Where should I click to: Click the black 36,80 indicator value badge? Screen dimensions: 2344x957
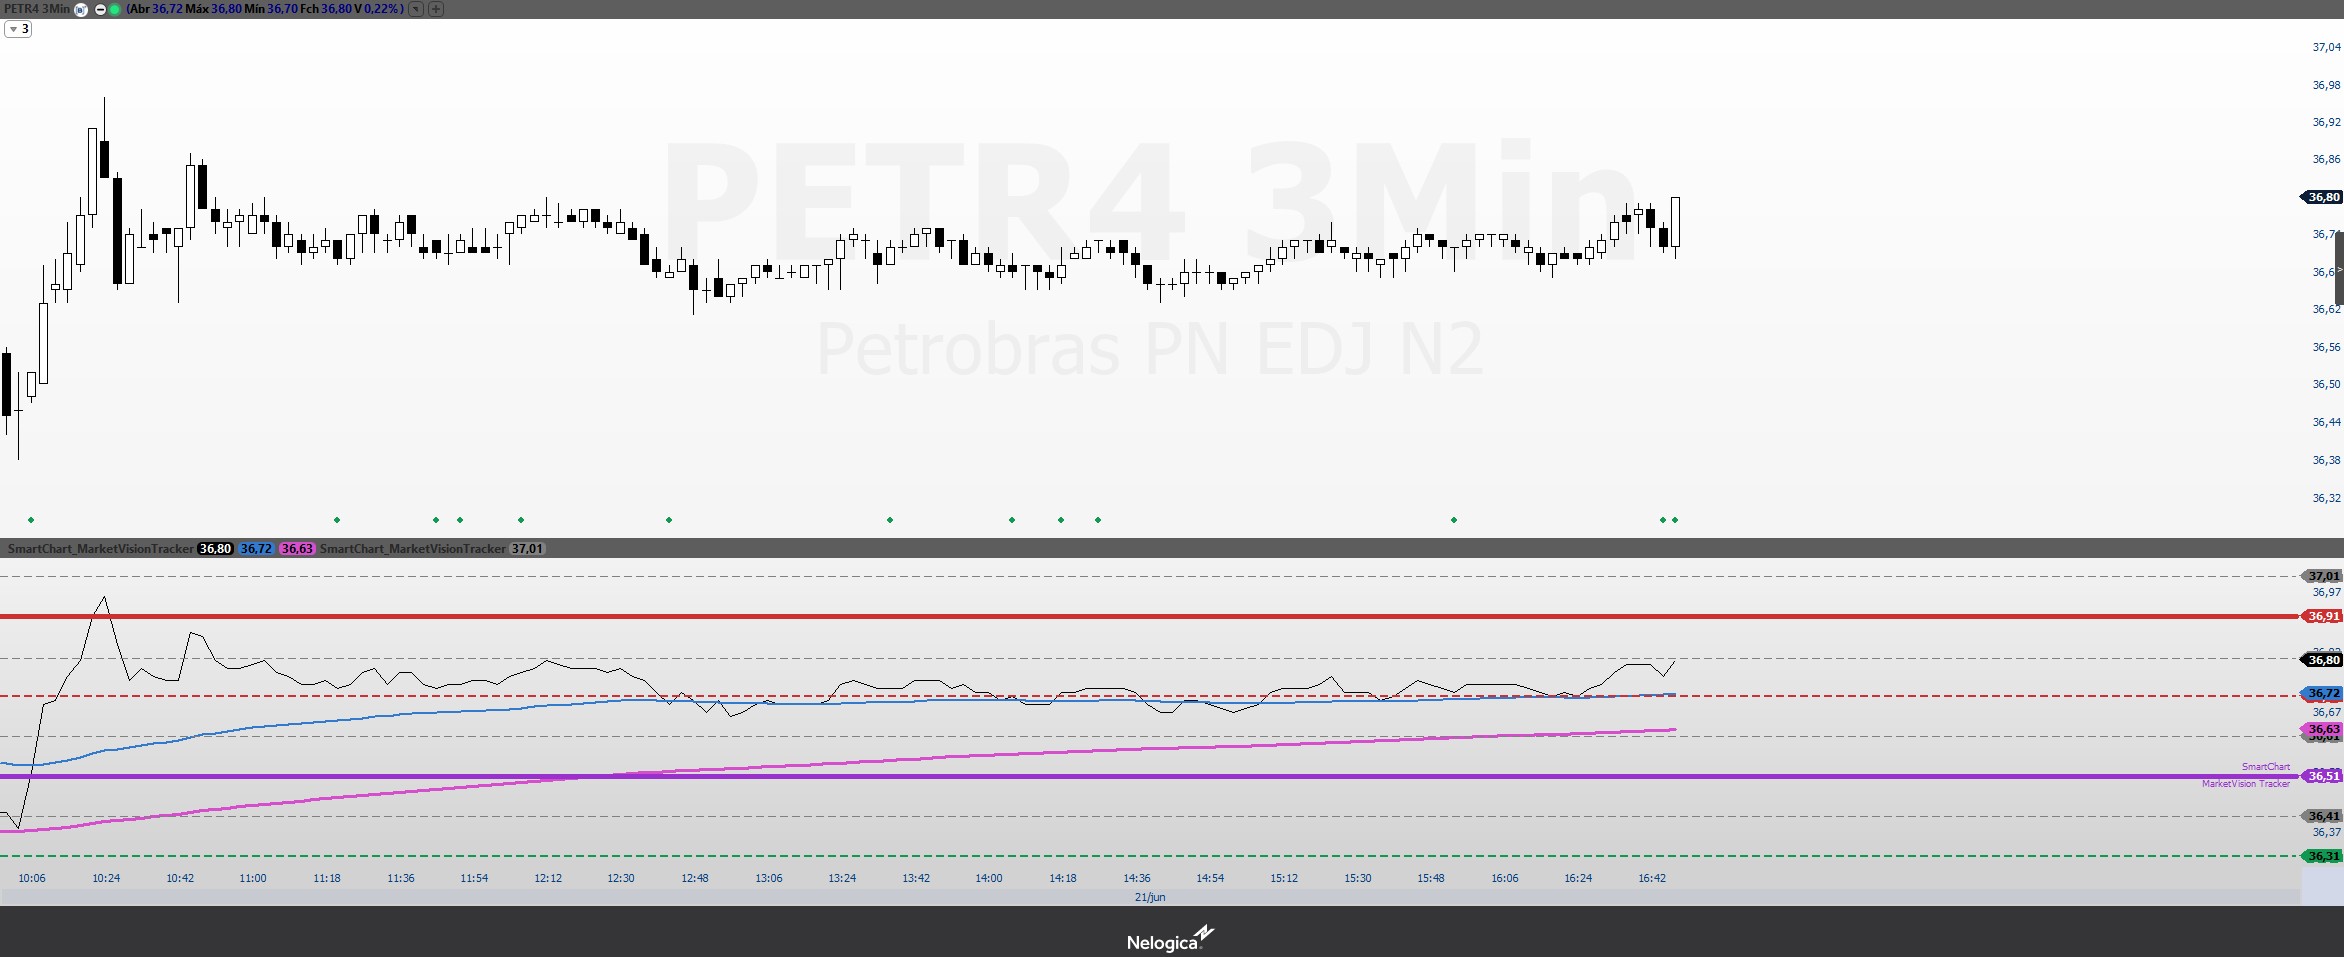[x=215, y=548]
